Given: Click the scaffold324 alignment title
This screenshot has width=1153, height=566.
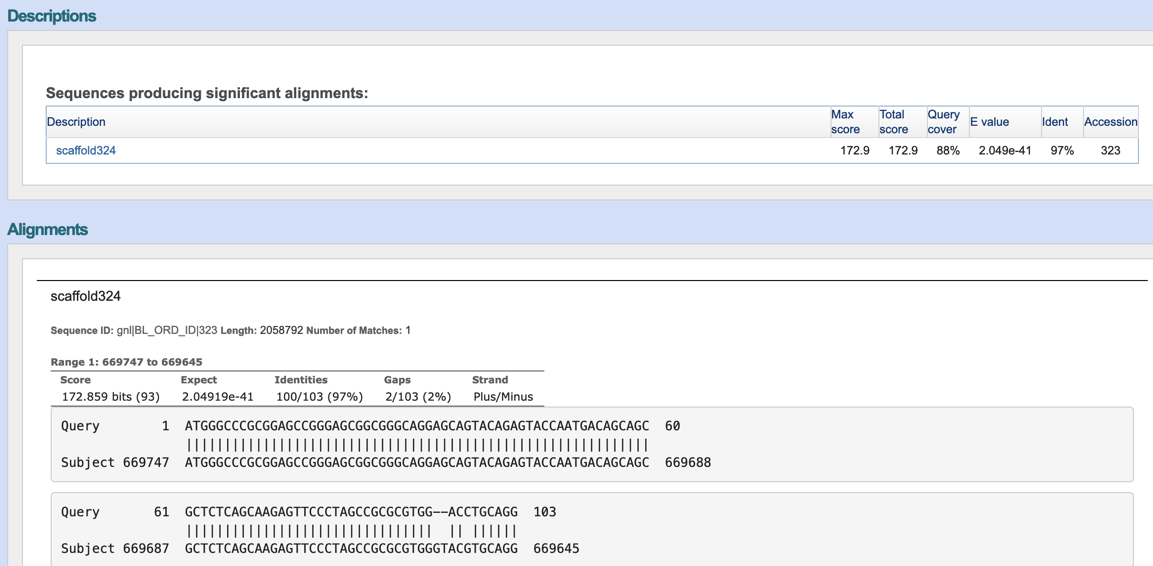Looking at the screenshot, I should click(x=86, y=297).
